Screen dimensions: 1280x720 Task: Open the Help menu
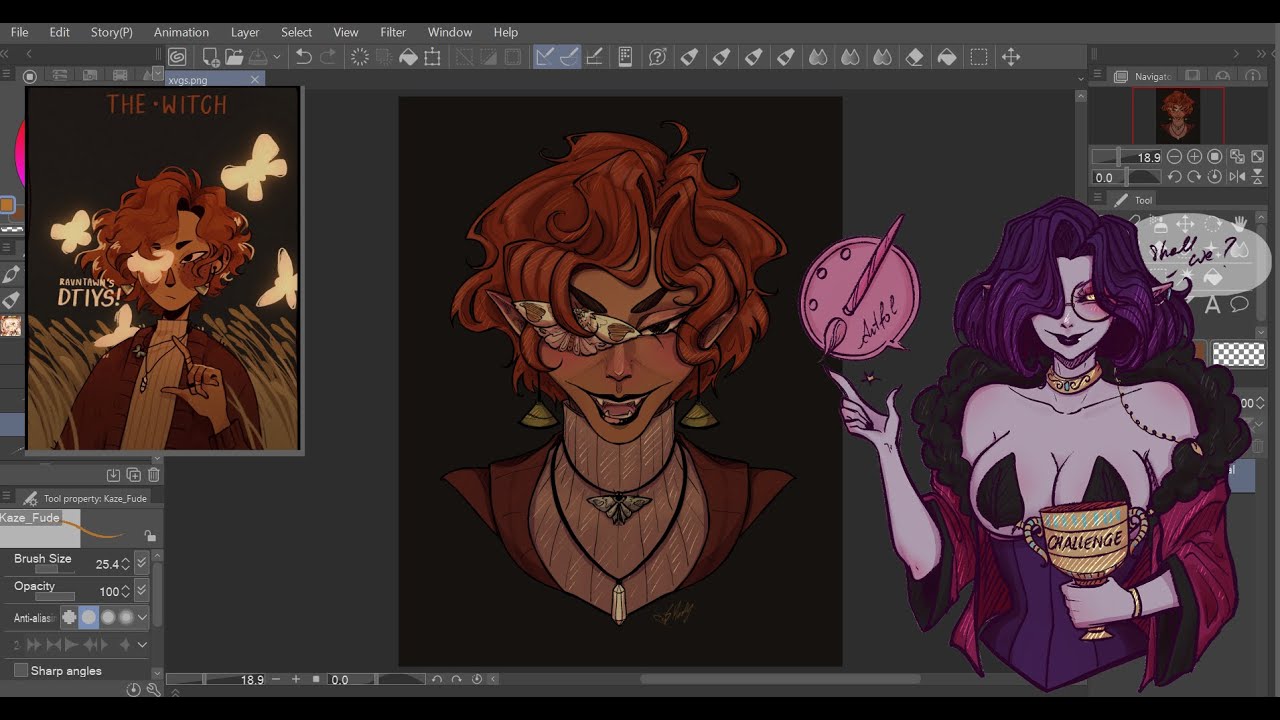click(x=506, y=32)
